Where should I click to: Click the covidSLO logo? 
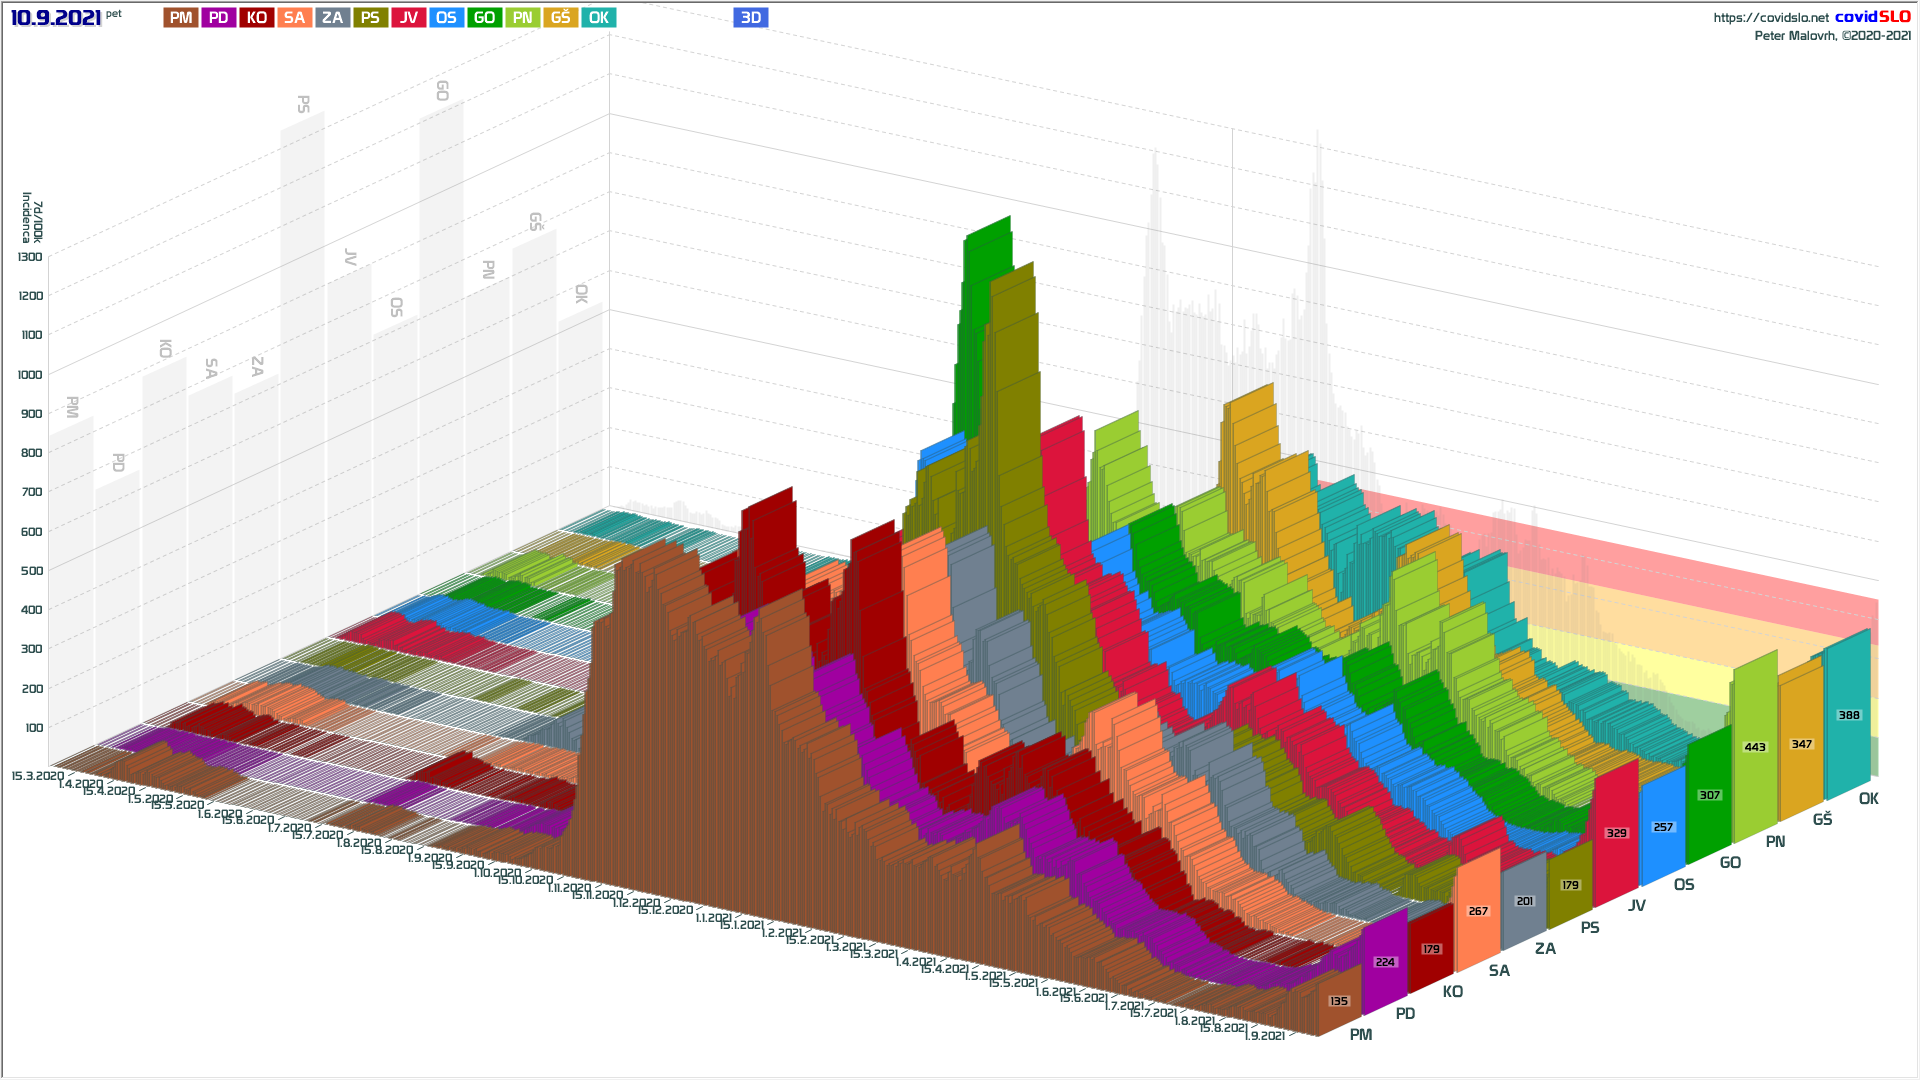tap(1872, 17)
